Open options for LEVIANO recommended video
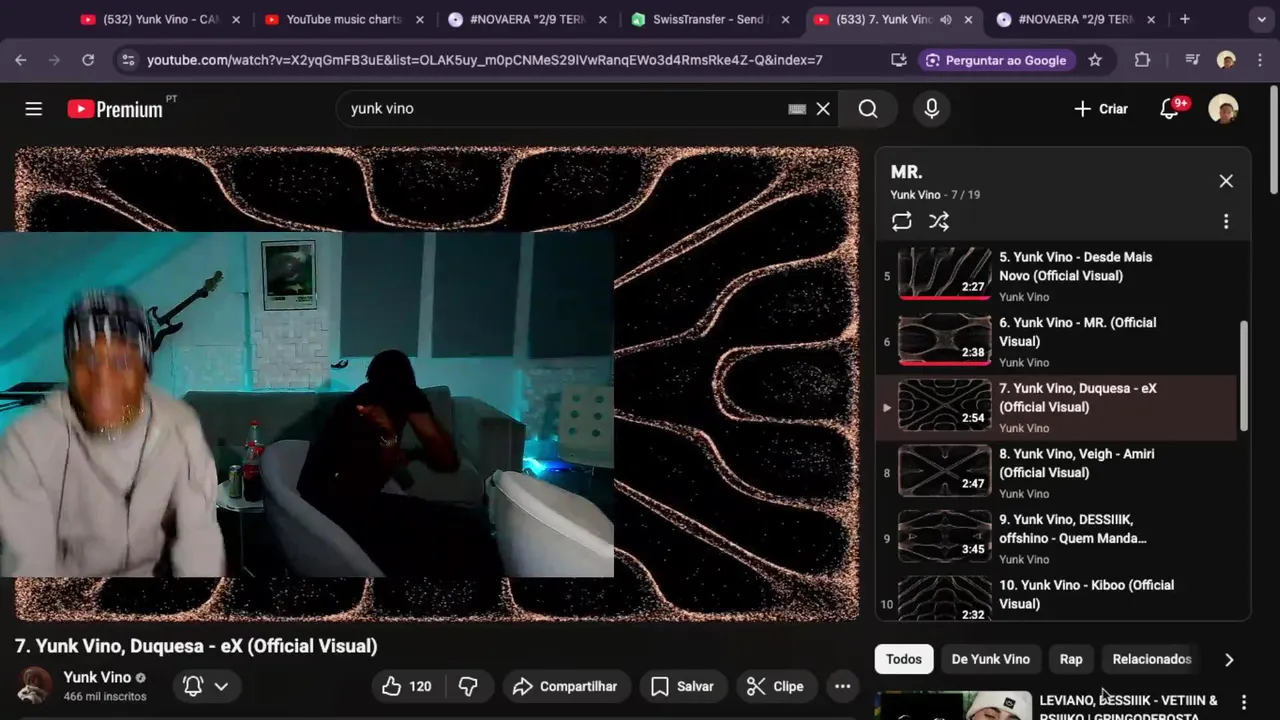Screen dimensions: 1280x720 1244,702
